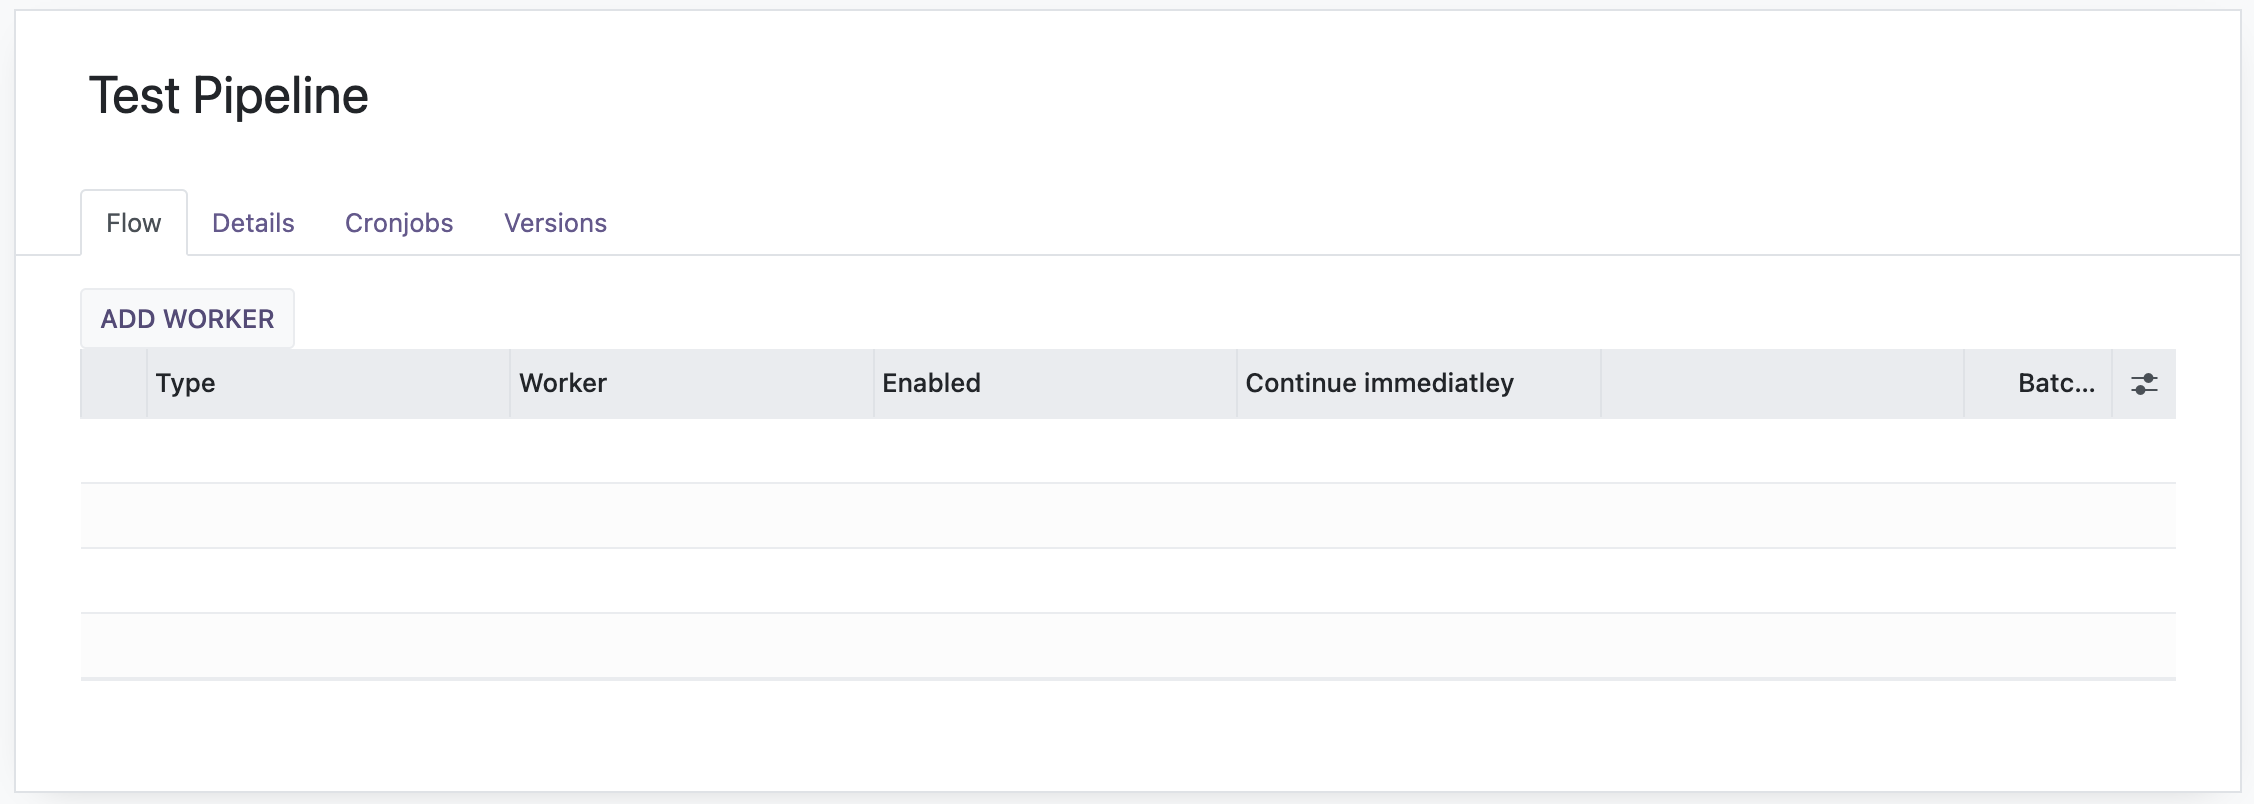Select the Flow tab

[x=134, y=223]
